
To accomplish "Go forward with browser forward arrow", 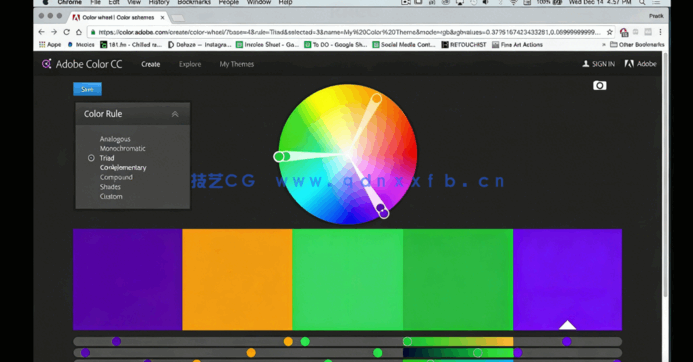I will (x=54, y=32).
